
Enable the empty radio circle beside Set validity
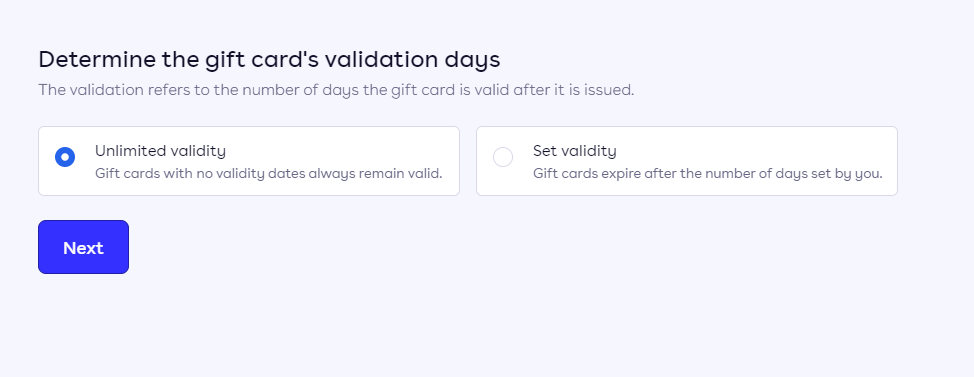[x=503, y=157]
